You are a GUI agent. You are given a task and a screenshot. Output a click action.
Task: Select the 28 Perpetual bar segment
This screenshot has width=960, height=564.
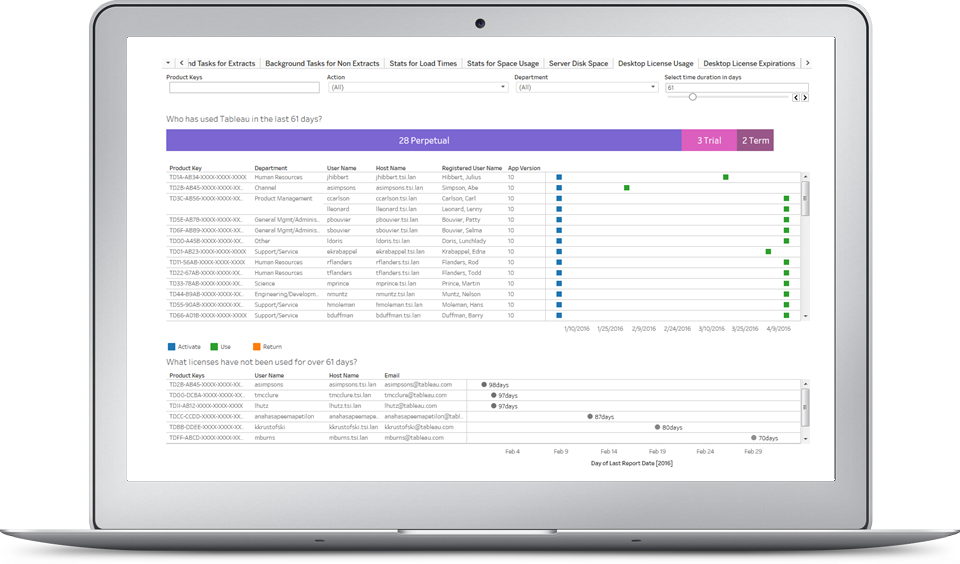pos(424,140)
